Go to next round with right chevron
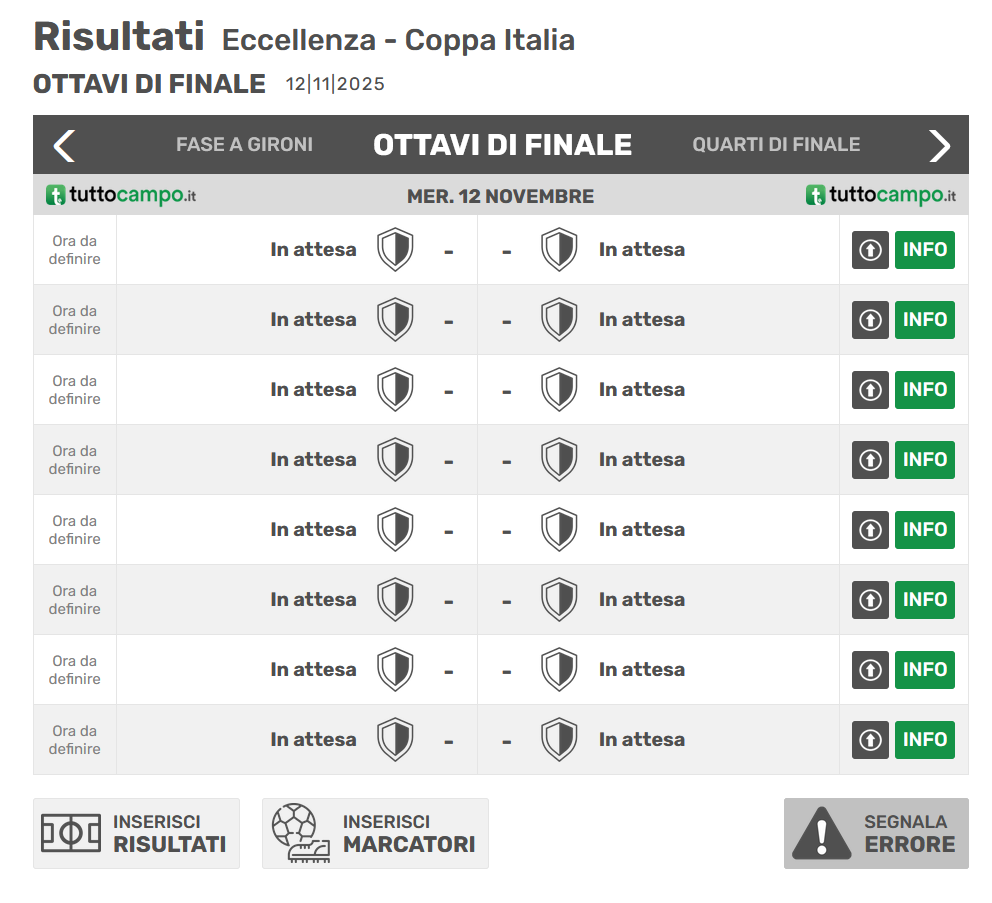This screenshot has height=903, width=992. click(x=939, y=146)
